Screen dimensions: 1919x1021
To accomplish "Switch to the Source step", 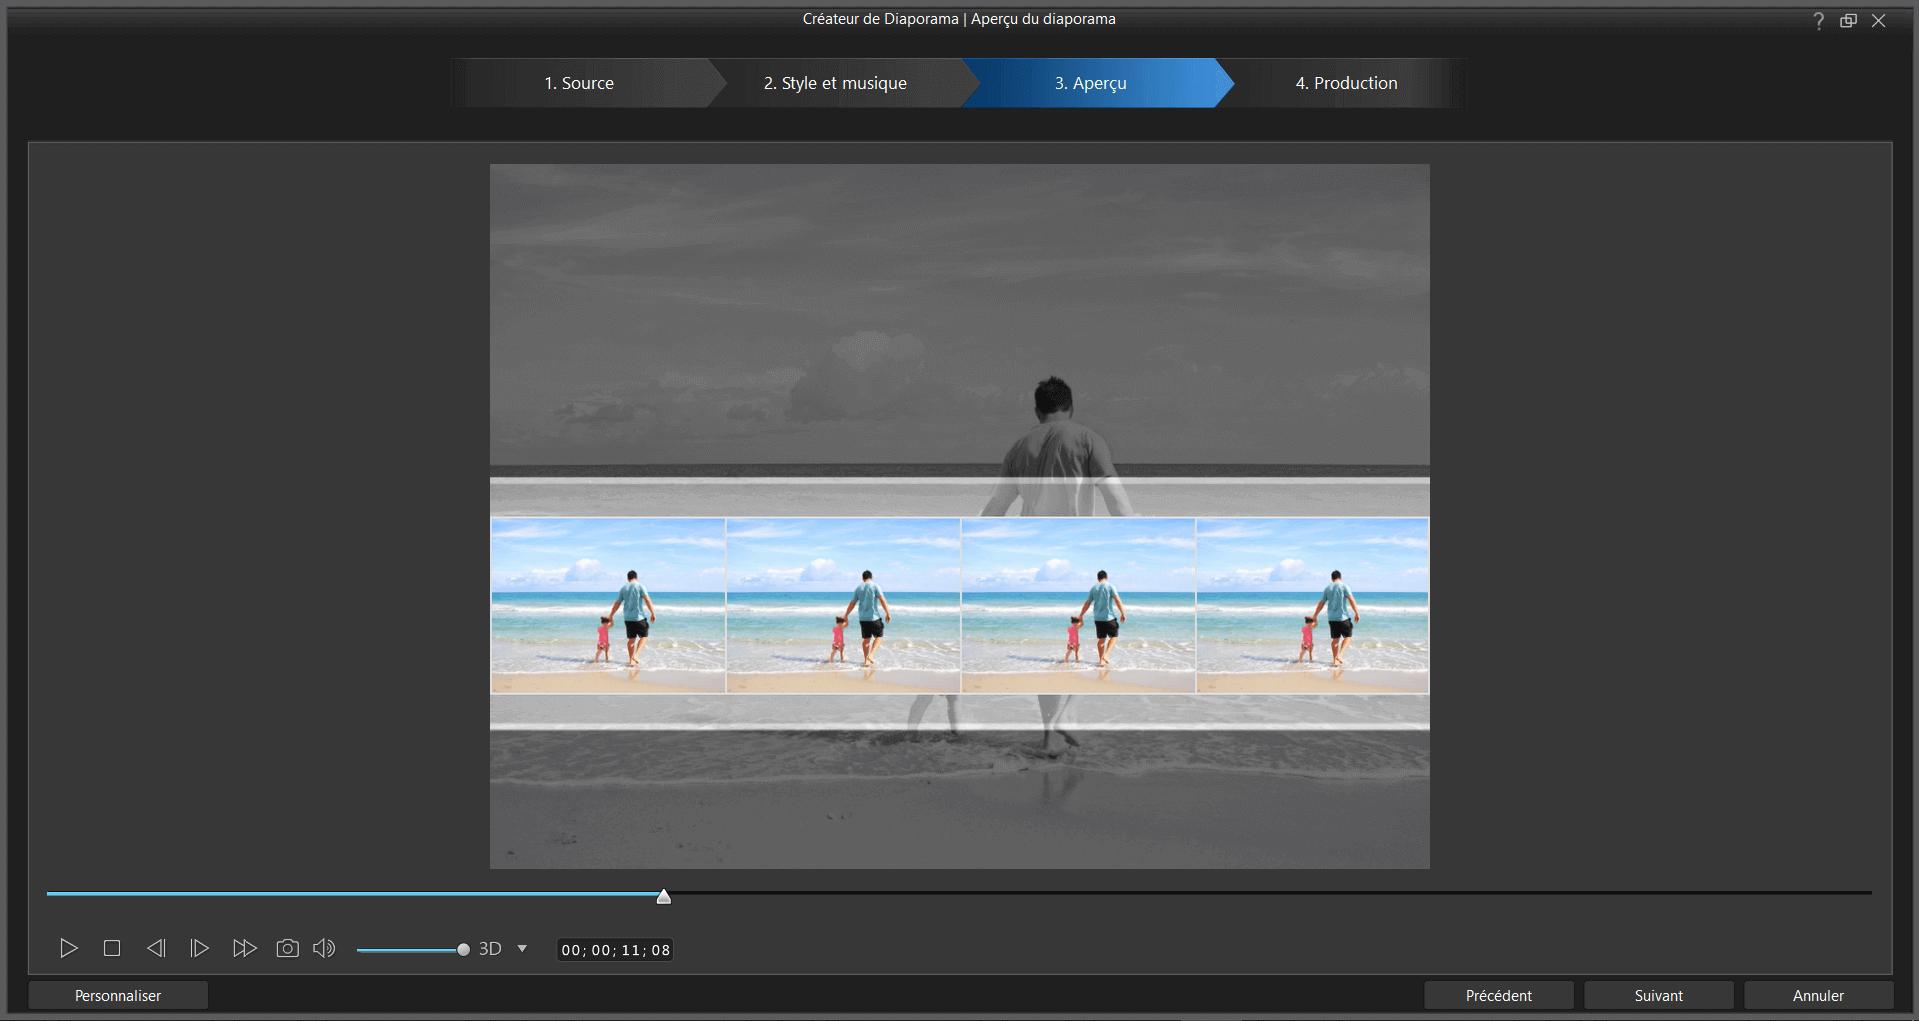I will 578,83.
